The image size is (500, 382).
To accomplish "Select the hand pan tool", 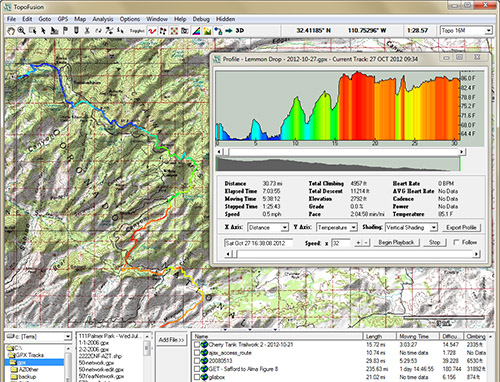I will (x=11, y=31).
